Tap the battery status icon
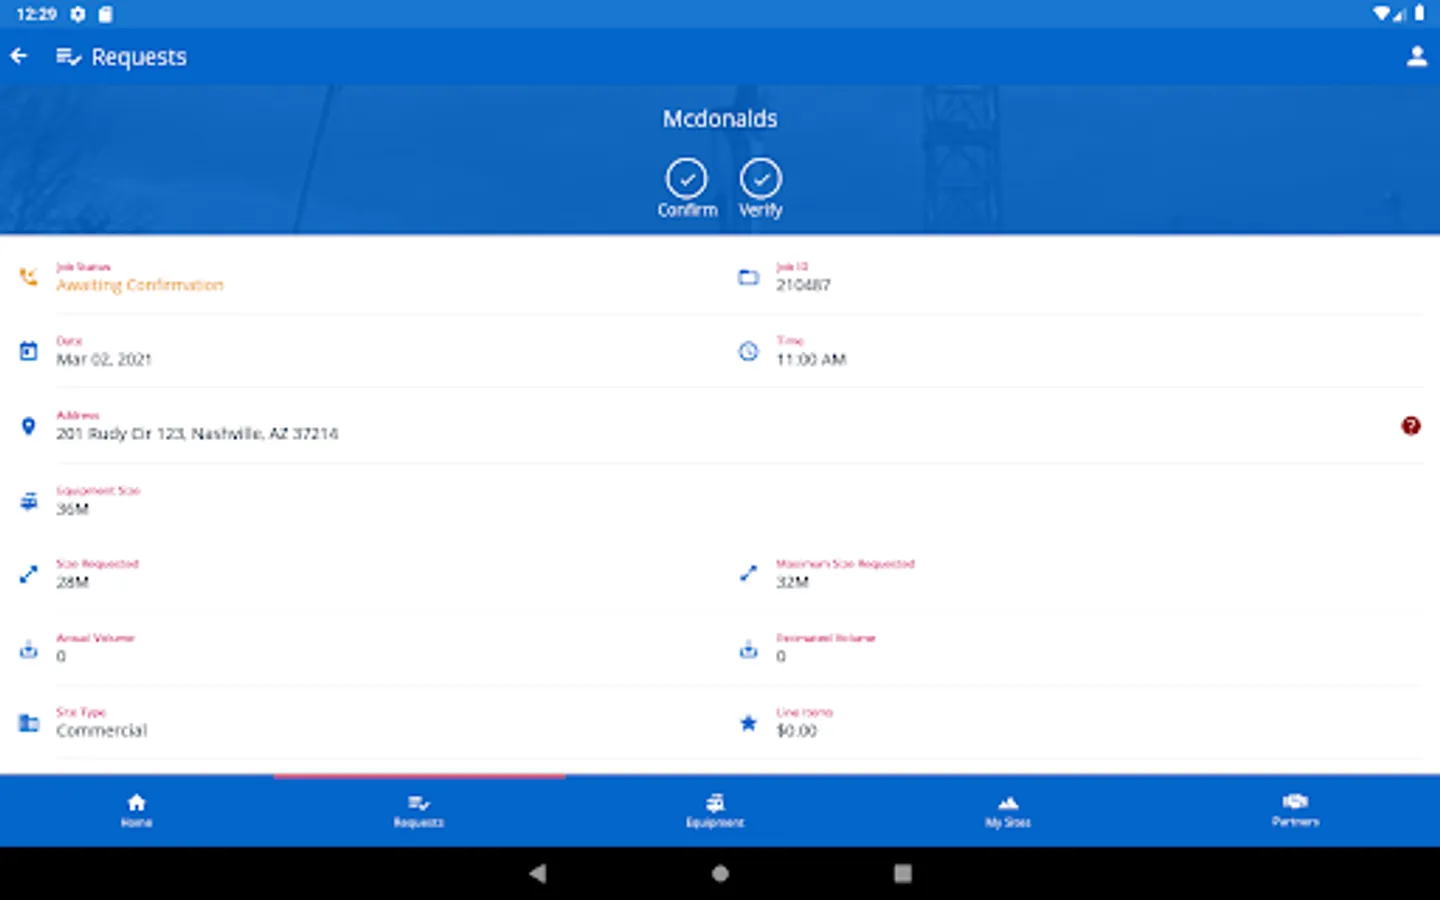1440x900 pixels. pyautogui.click(x=1419, y=14)
